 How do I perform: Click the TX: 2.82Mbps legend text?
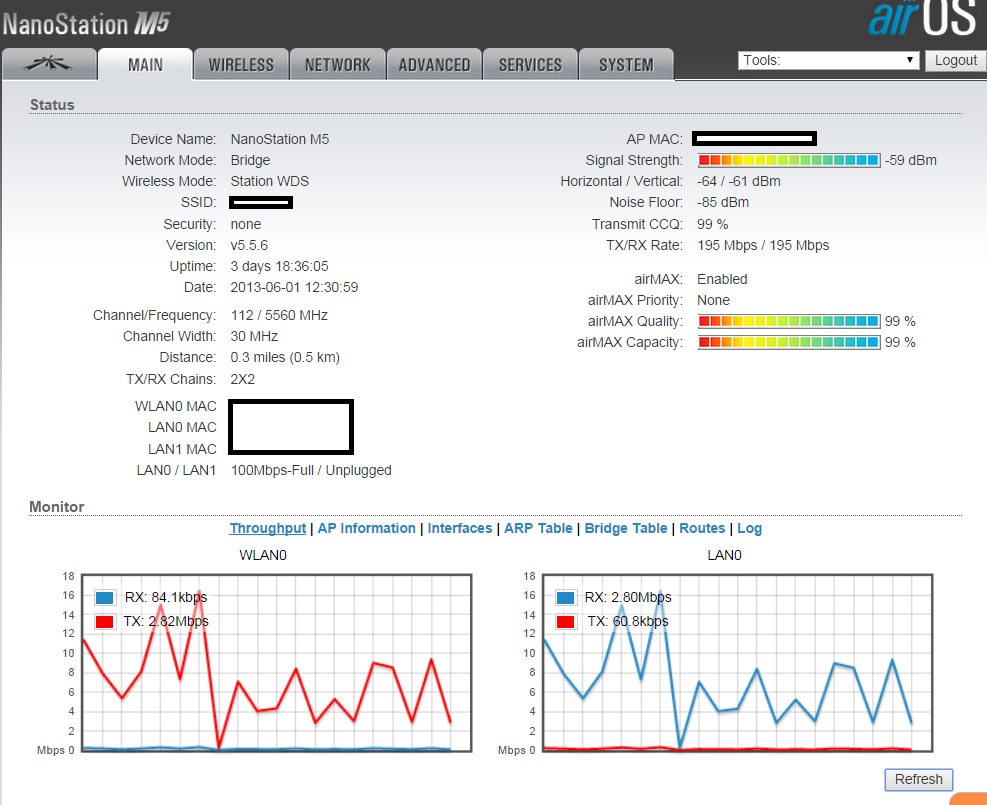point(166,622)
